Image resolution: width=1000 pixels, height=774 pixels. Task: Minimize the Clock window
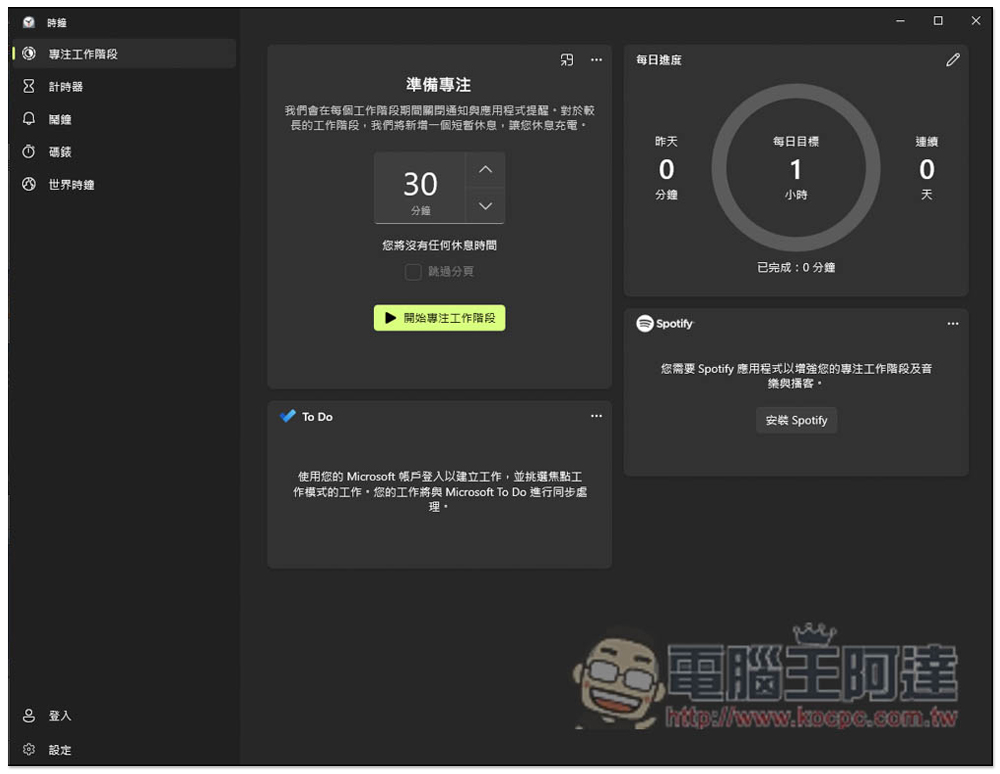[x=900, y=21]
